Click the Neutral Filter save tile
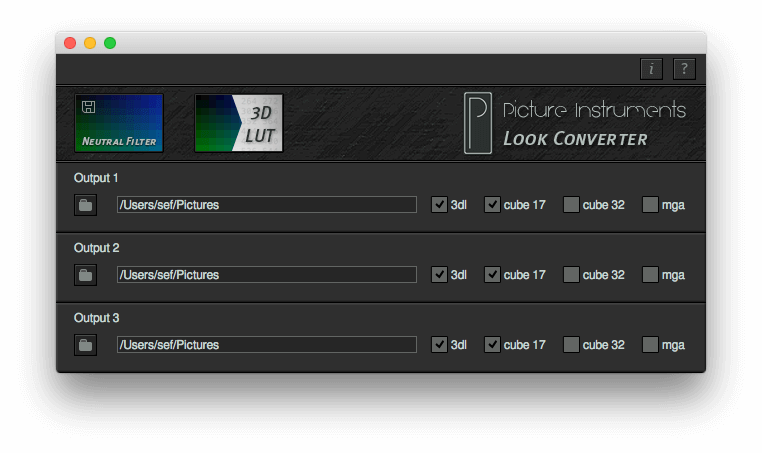The width and height of the screenshot is (762, 453). (119, 123)
